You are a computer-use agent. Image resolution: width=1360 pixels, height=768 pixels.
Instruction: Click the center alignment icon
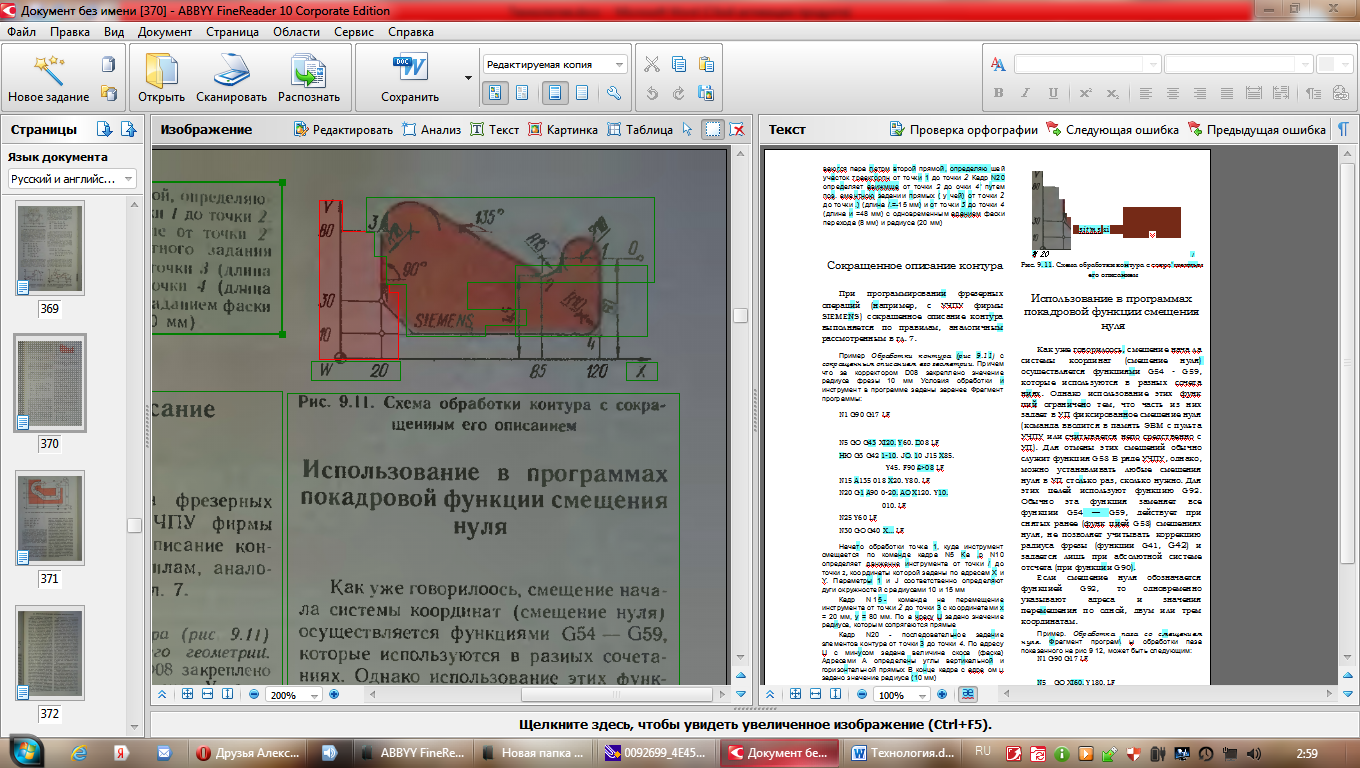point(1172,93)
